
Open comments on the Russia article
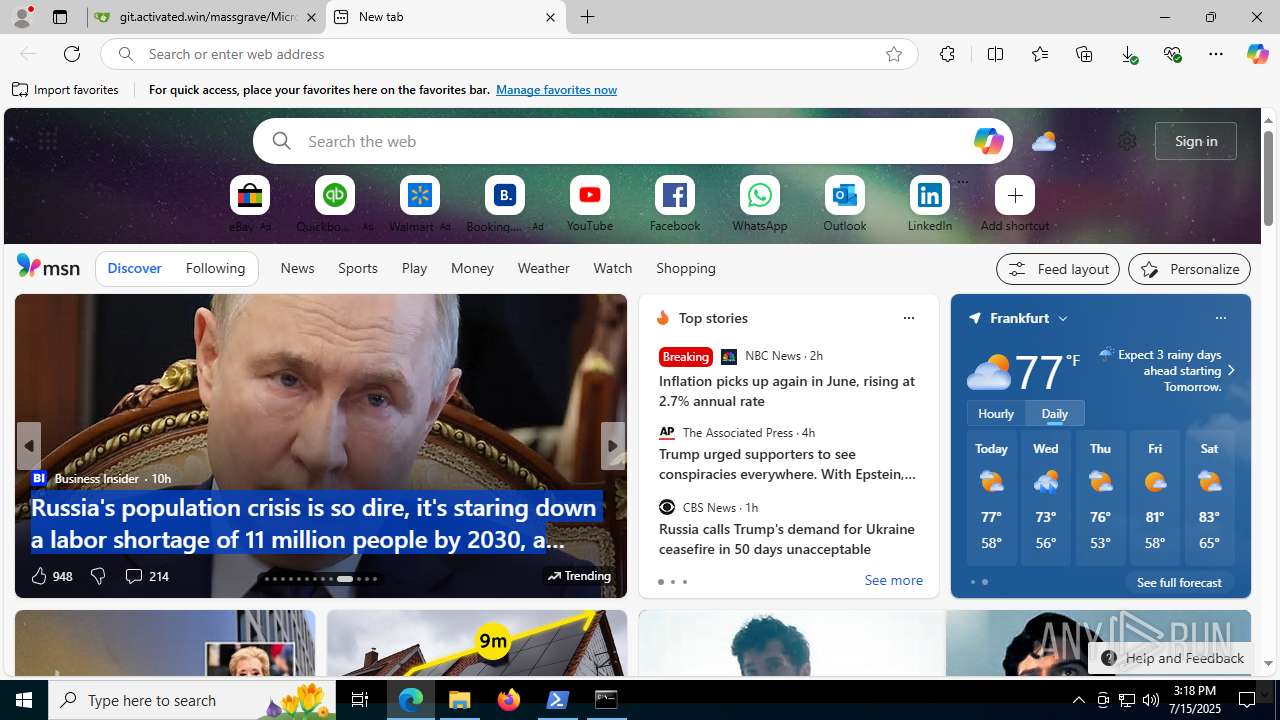pyautogui.click(x=146, y=576)
